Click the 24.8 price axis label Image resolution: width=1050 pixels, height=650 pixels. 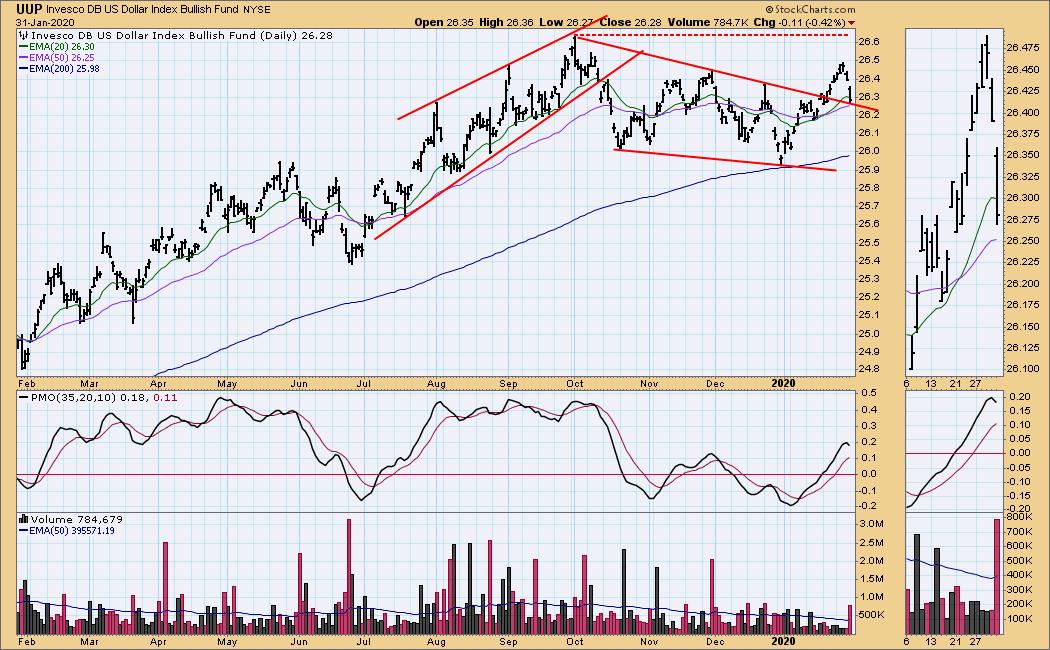point(869,369)
